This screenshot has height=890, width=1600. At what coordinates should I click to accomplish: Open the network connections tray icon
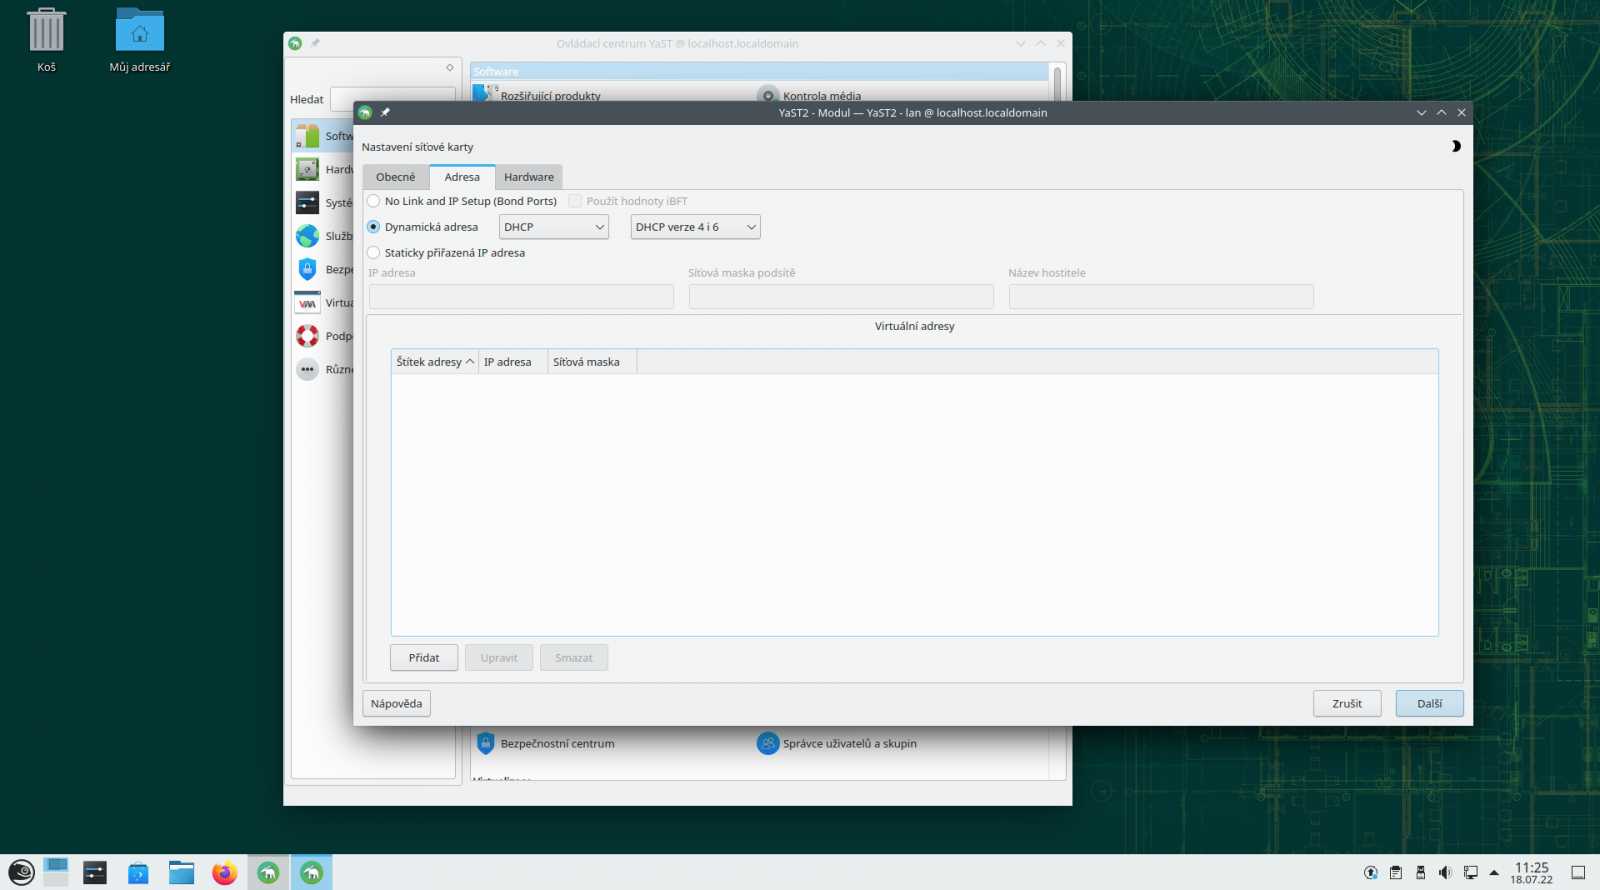coord(1470,873)
